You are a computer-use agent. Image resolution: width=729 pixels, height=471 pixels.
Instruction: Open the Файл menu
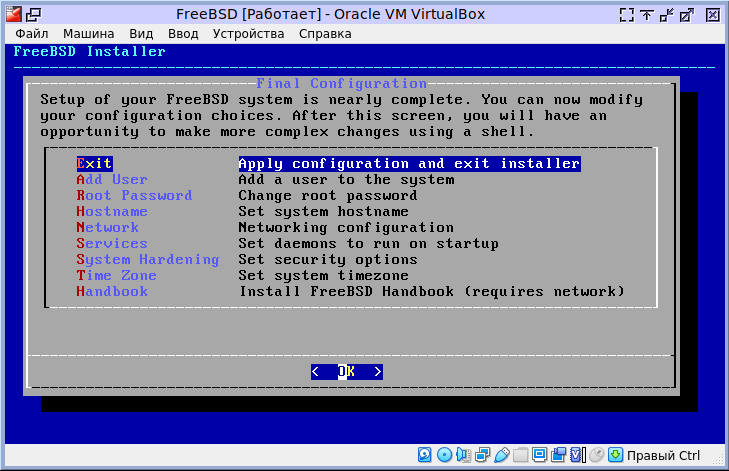pos(32,34)
